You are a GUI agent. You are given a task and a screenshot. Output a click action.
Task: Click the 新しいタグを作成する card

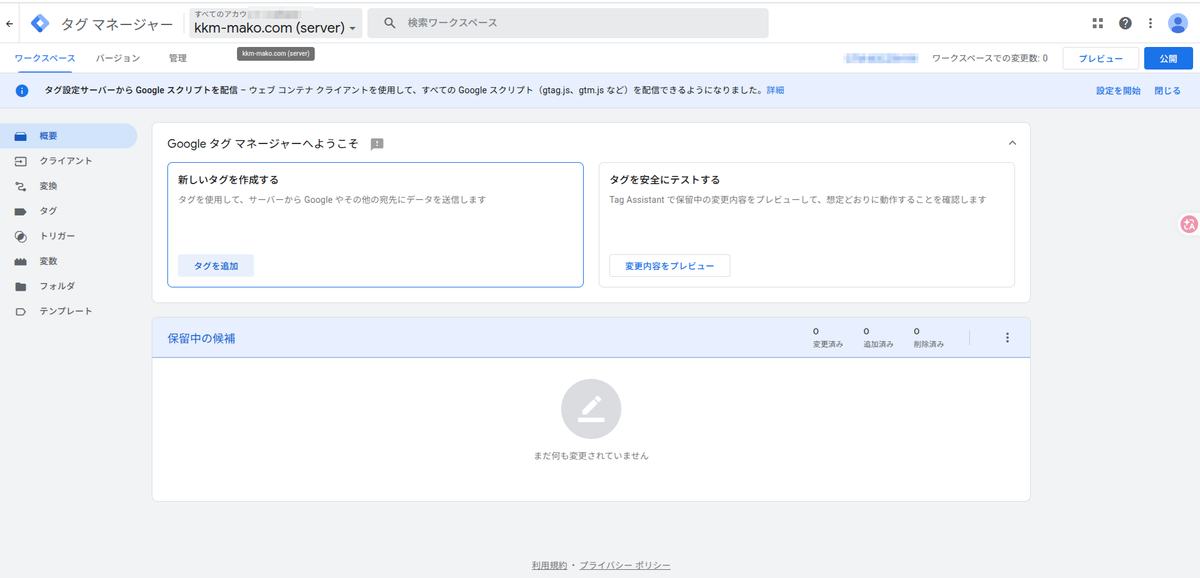click(x=375, y=225)
